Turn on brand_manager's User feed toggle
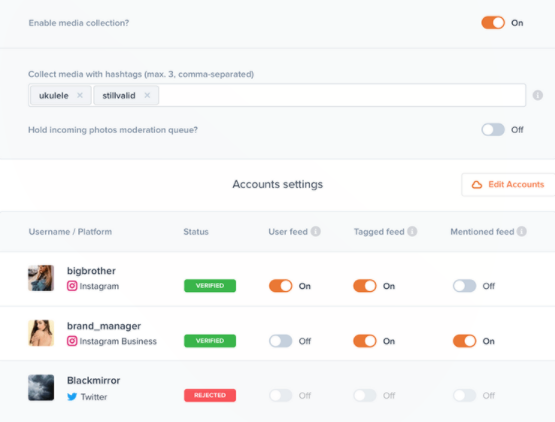Screen dimensions: 555x422 tap(281, 341)
